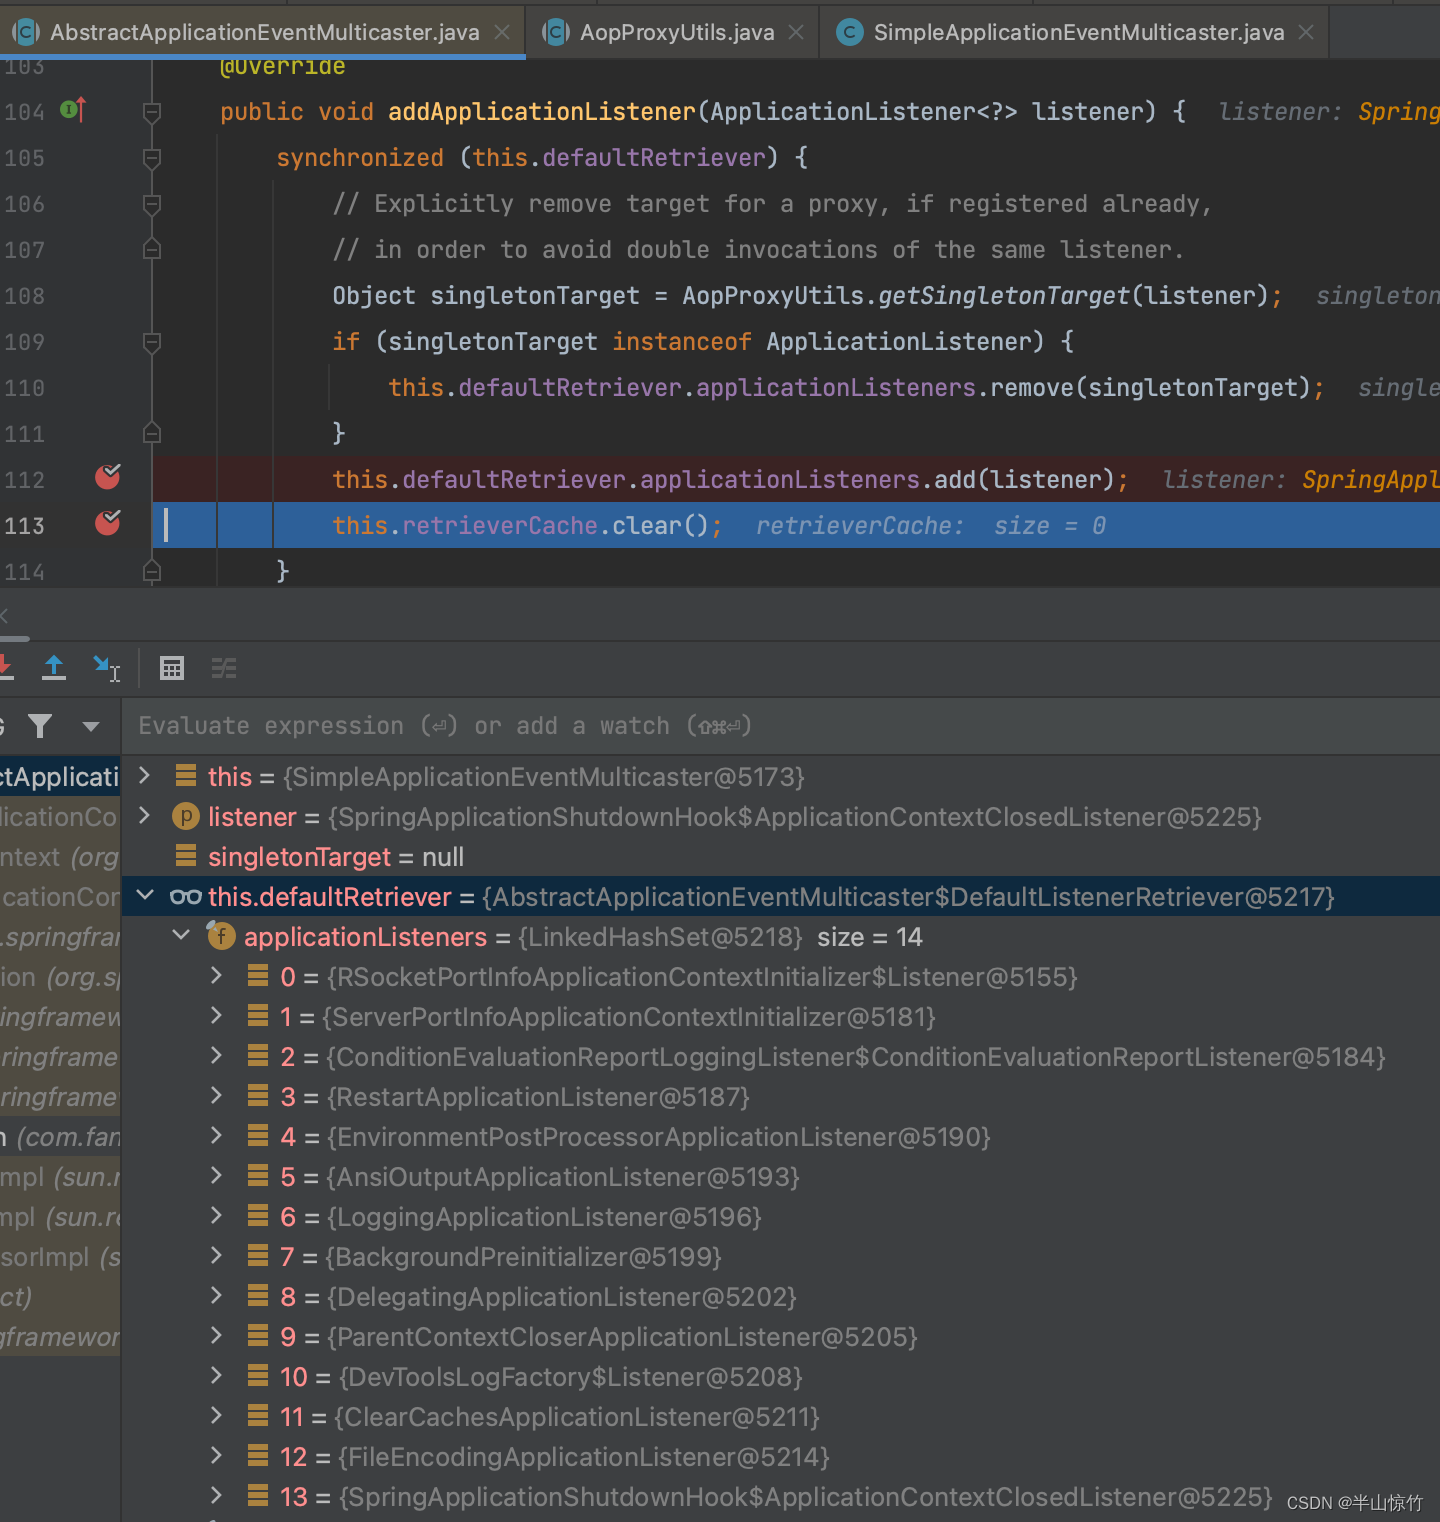The width and height of the screenshot is (1440, 1522).
Task: Click the field icon beside applicationListeners
Action: tap(221, 936)
